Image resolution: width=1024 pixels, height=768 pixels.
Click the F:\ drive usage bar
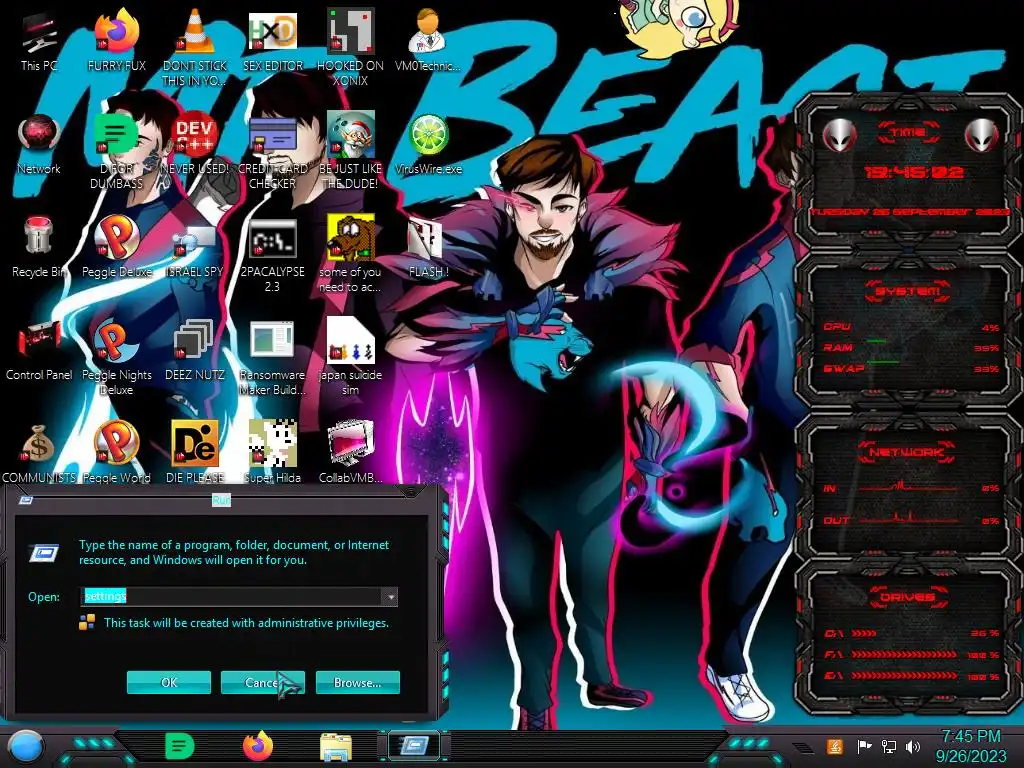click(x=904, y=654)
